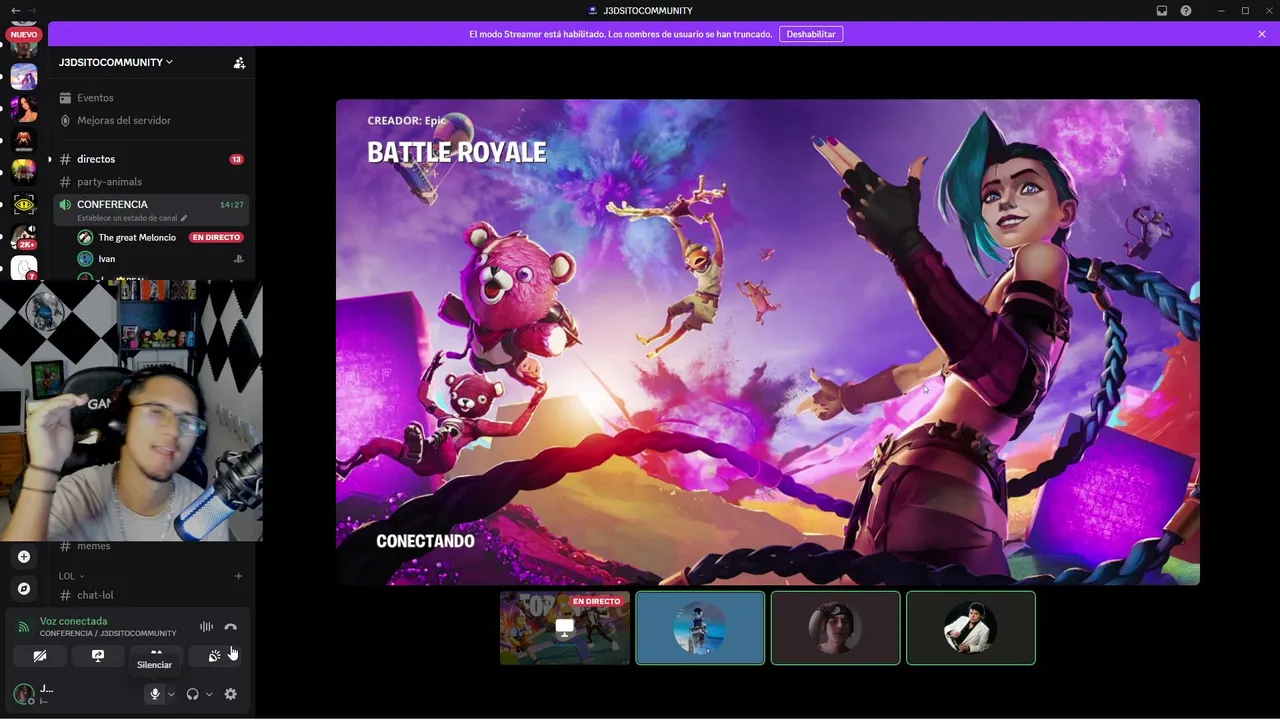Click the add server plus button
Image resolution: width=1280 pixels, height=720 pixels.
24,557
